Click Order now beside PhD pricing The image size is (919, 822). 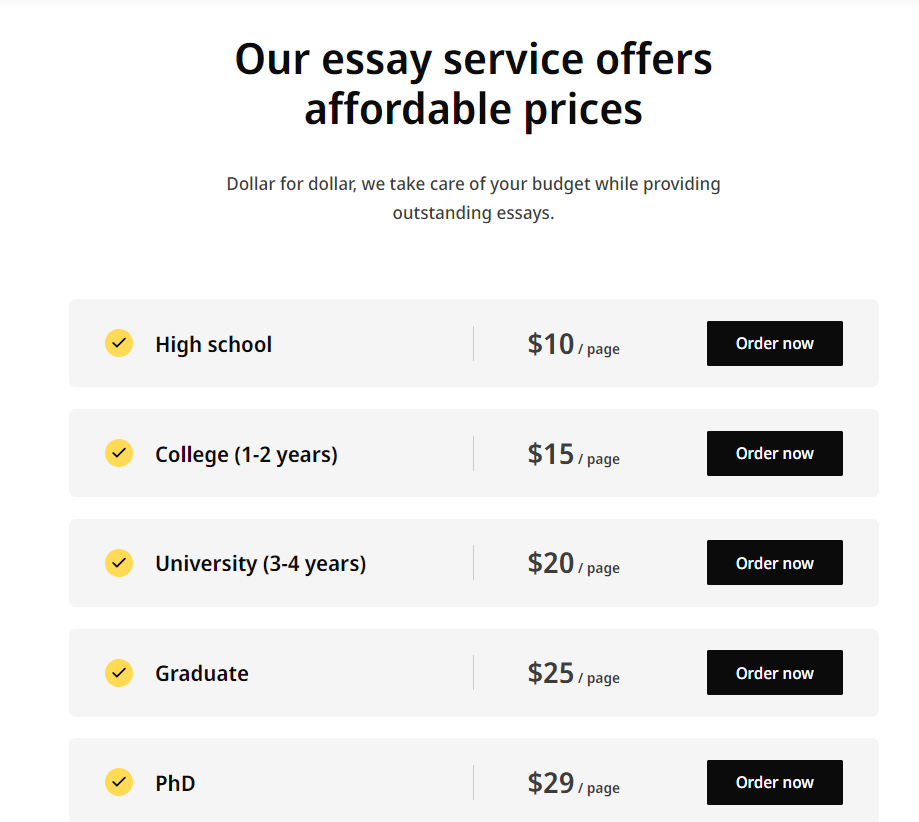(x=774, y=782)
